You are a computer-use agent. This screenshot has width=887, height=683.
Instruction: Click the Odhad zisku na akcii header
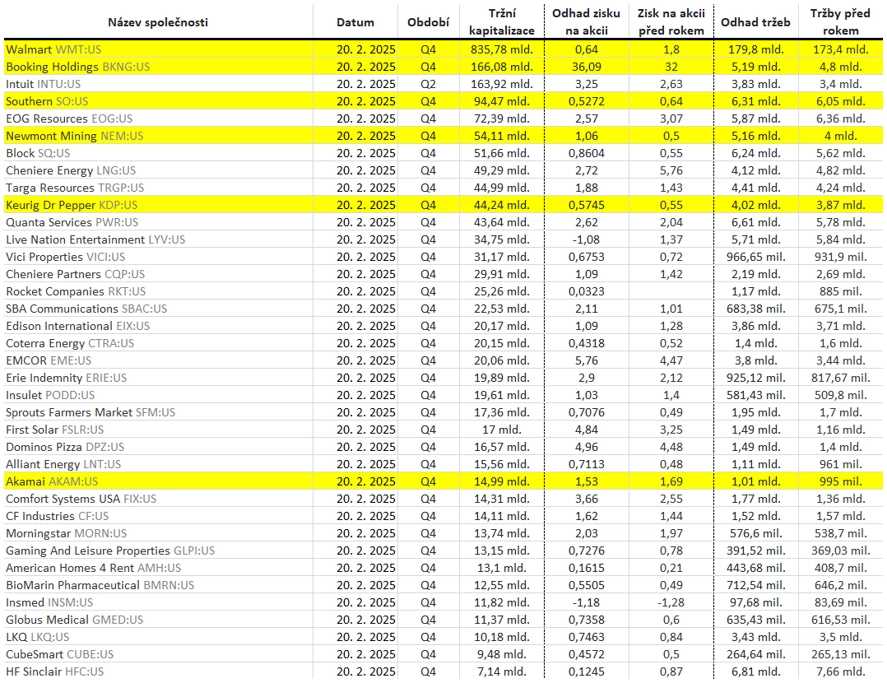[x=586, y=22]
